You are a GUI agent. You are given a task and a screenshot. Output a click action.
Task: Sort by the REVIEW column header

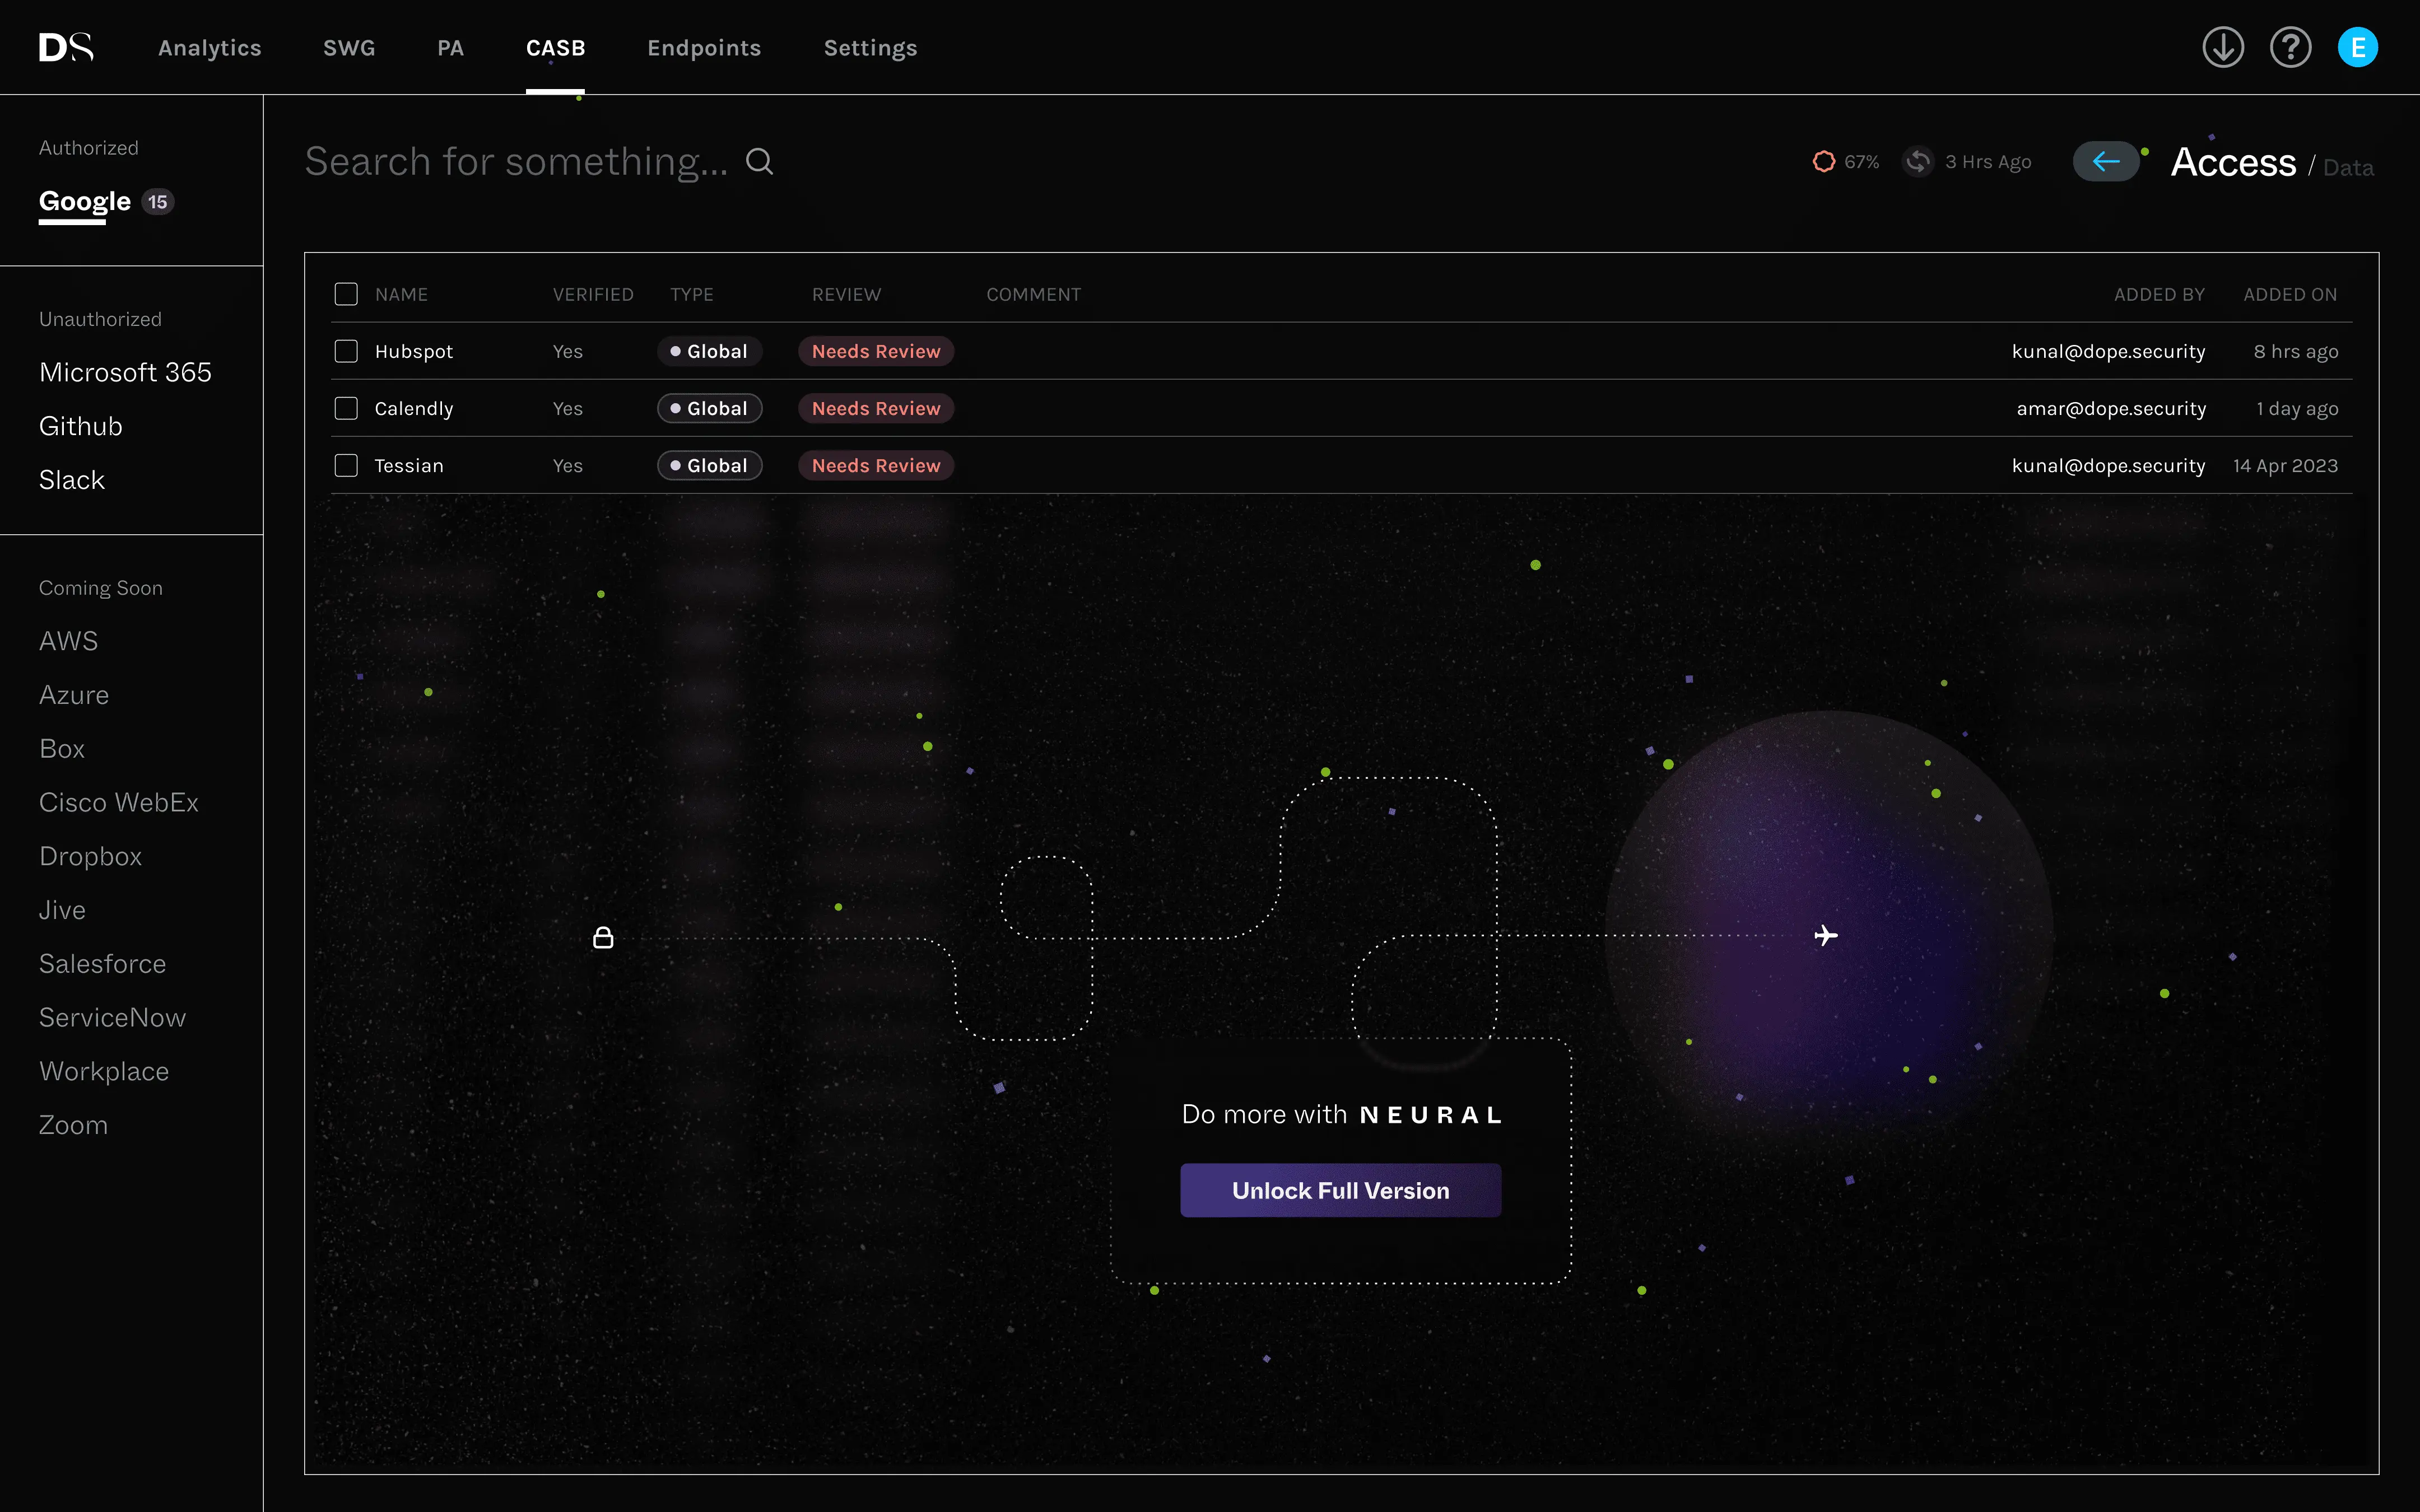[x=846, y=294]
